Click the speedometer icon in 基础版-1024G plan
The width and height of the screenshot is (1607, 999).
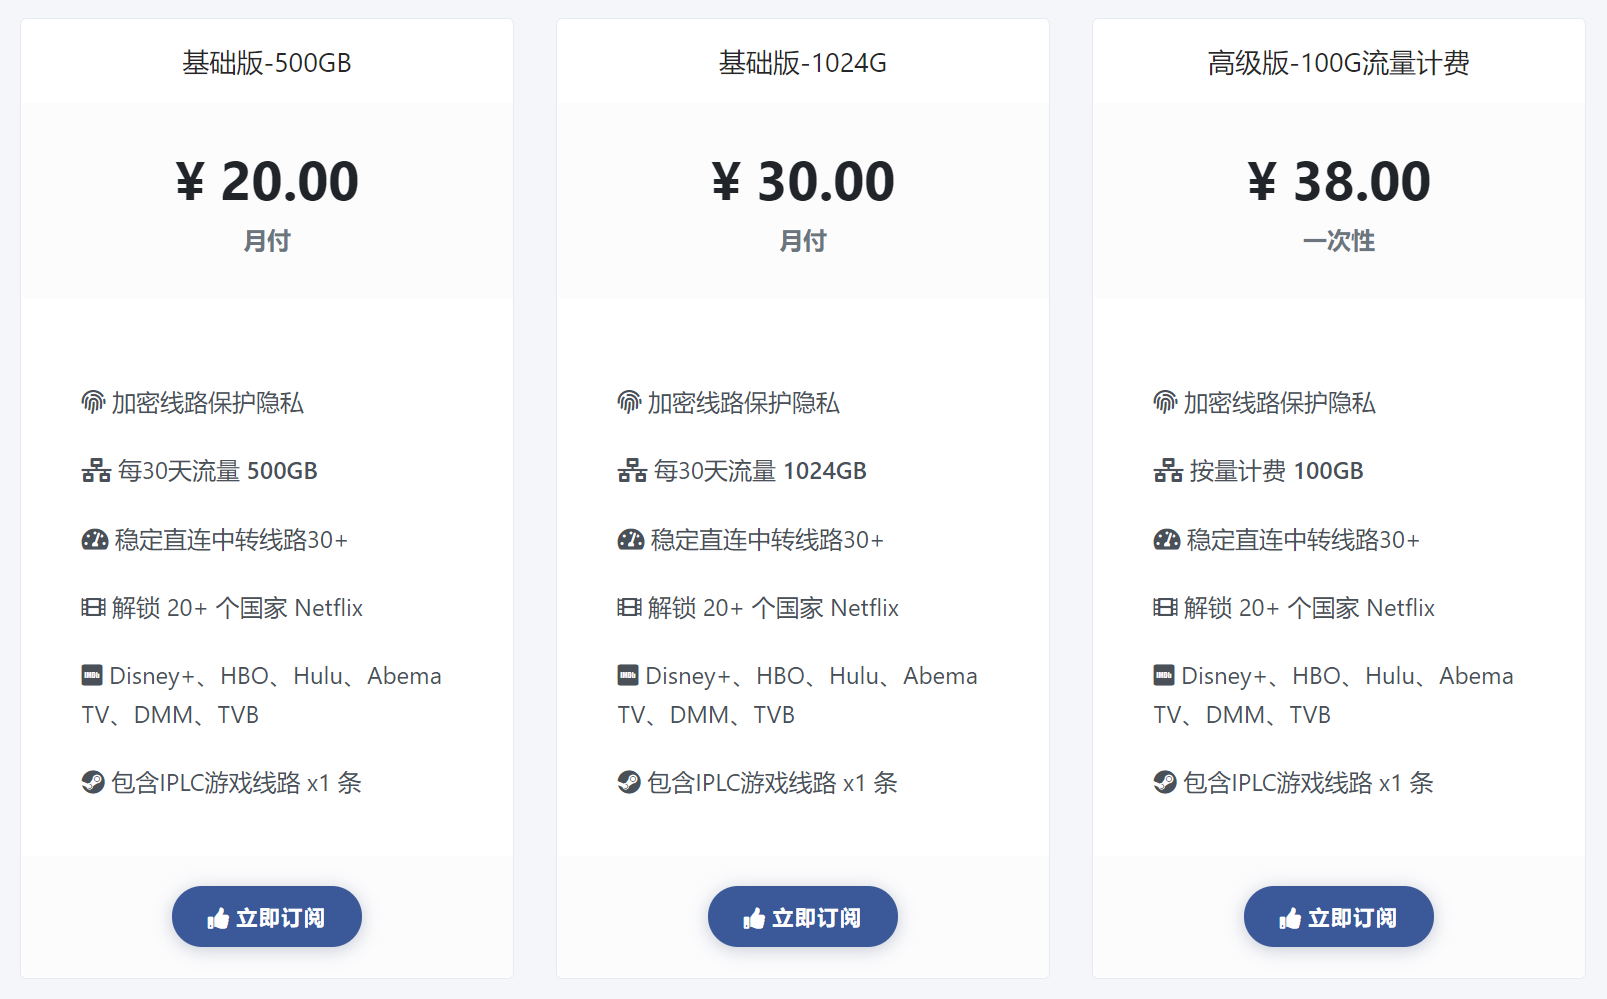point(631,540)
